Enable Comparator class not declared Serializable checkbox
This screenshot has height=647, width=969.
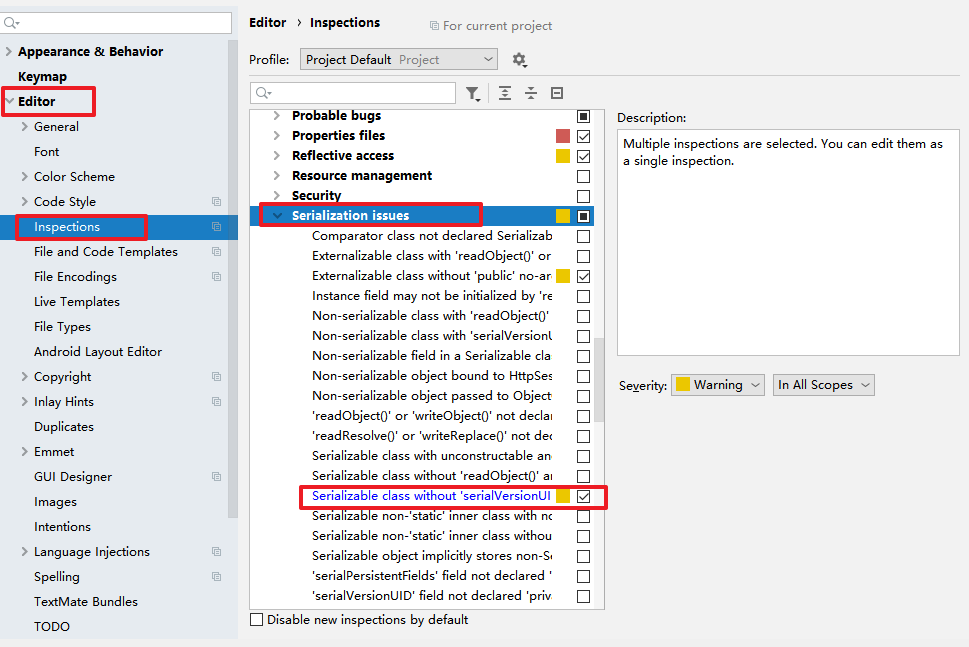tap(583, 236)
